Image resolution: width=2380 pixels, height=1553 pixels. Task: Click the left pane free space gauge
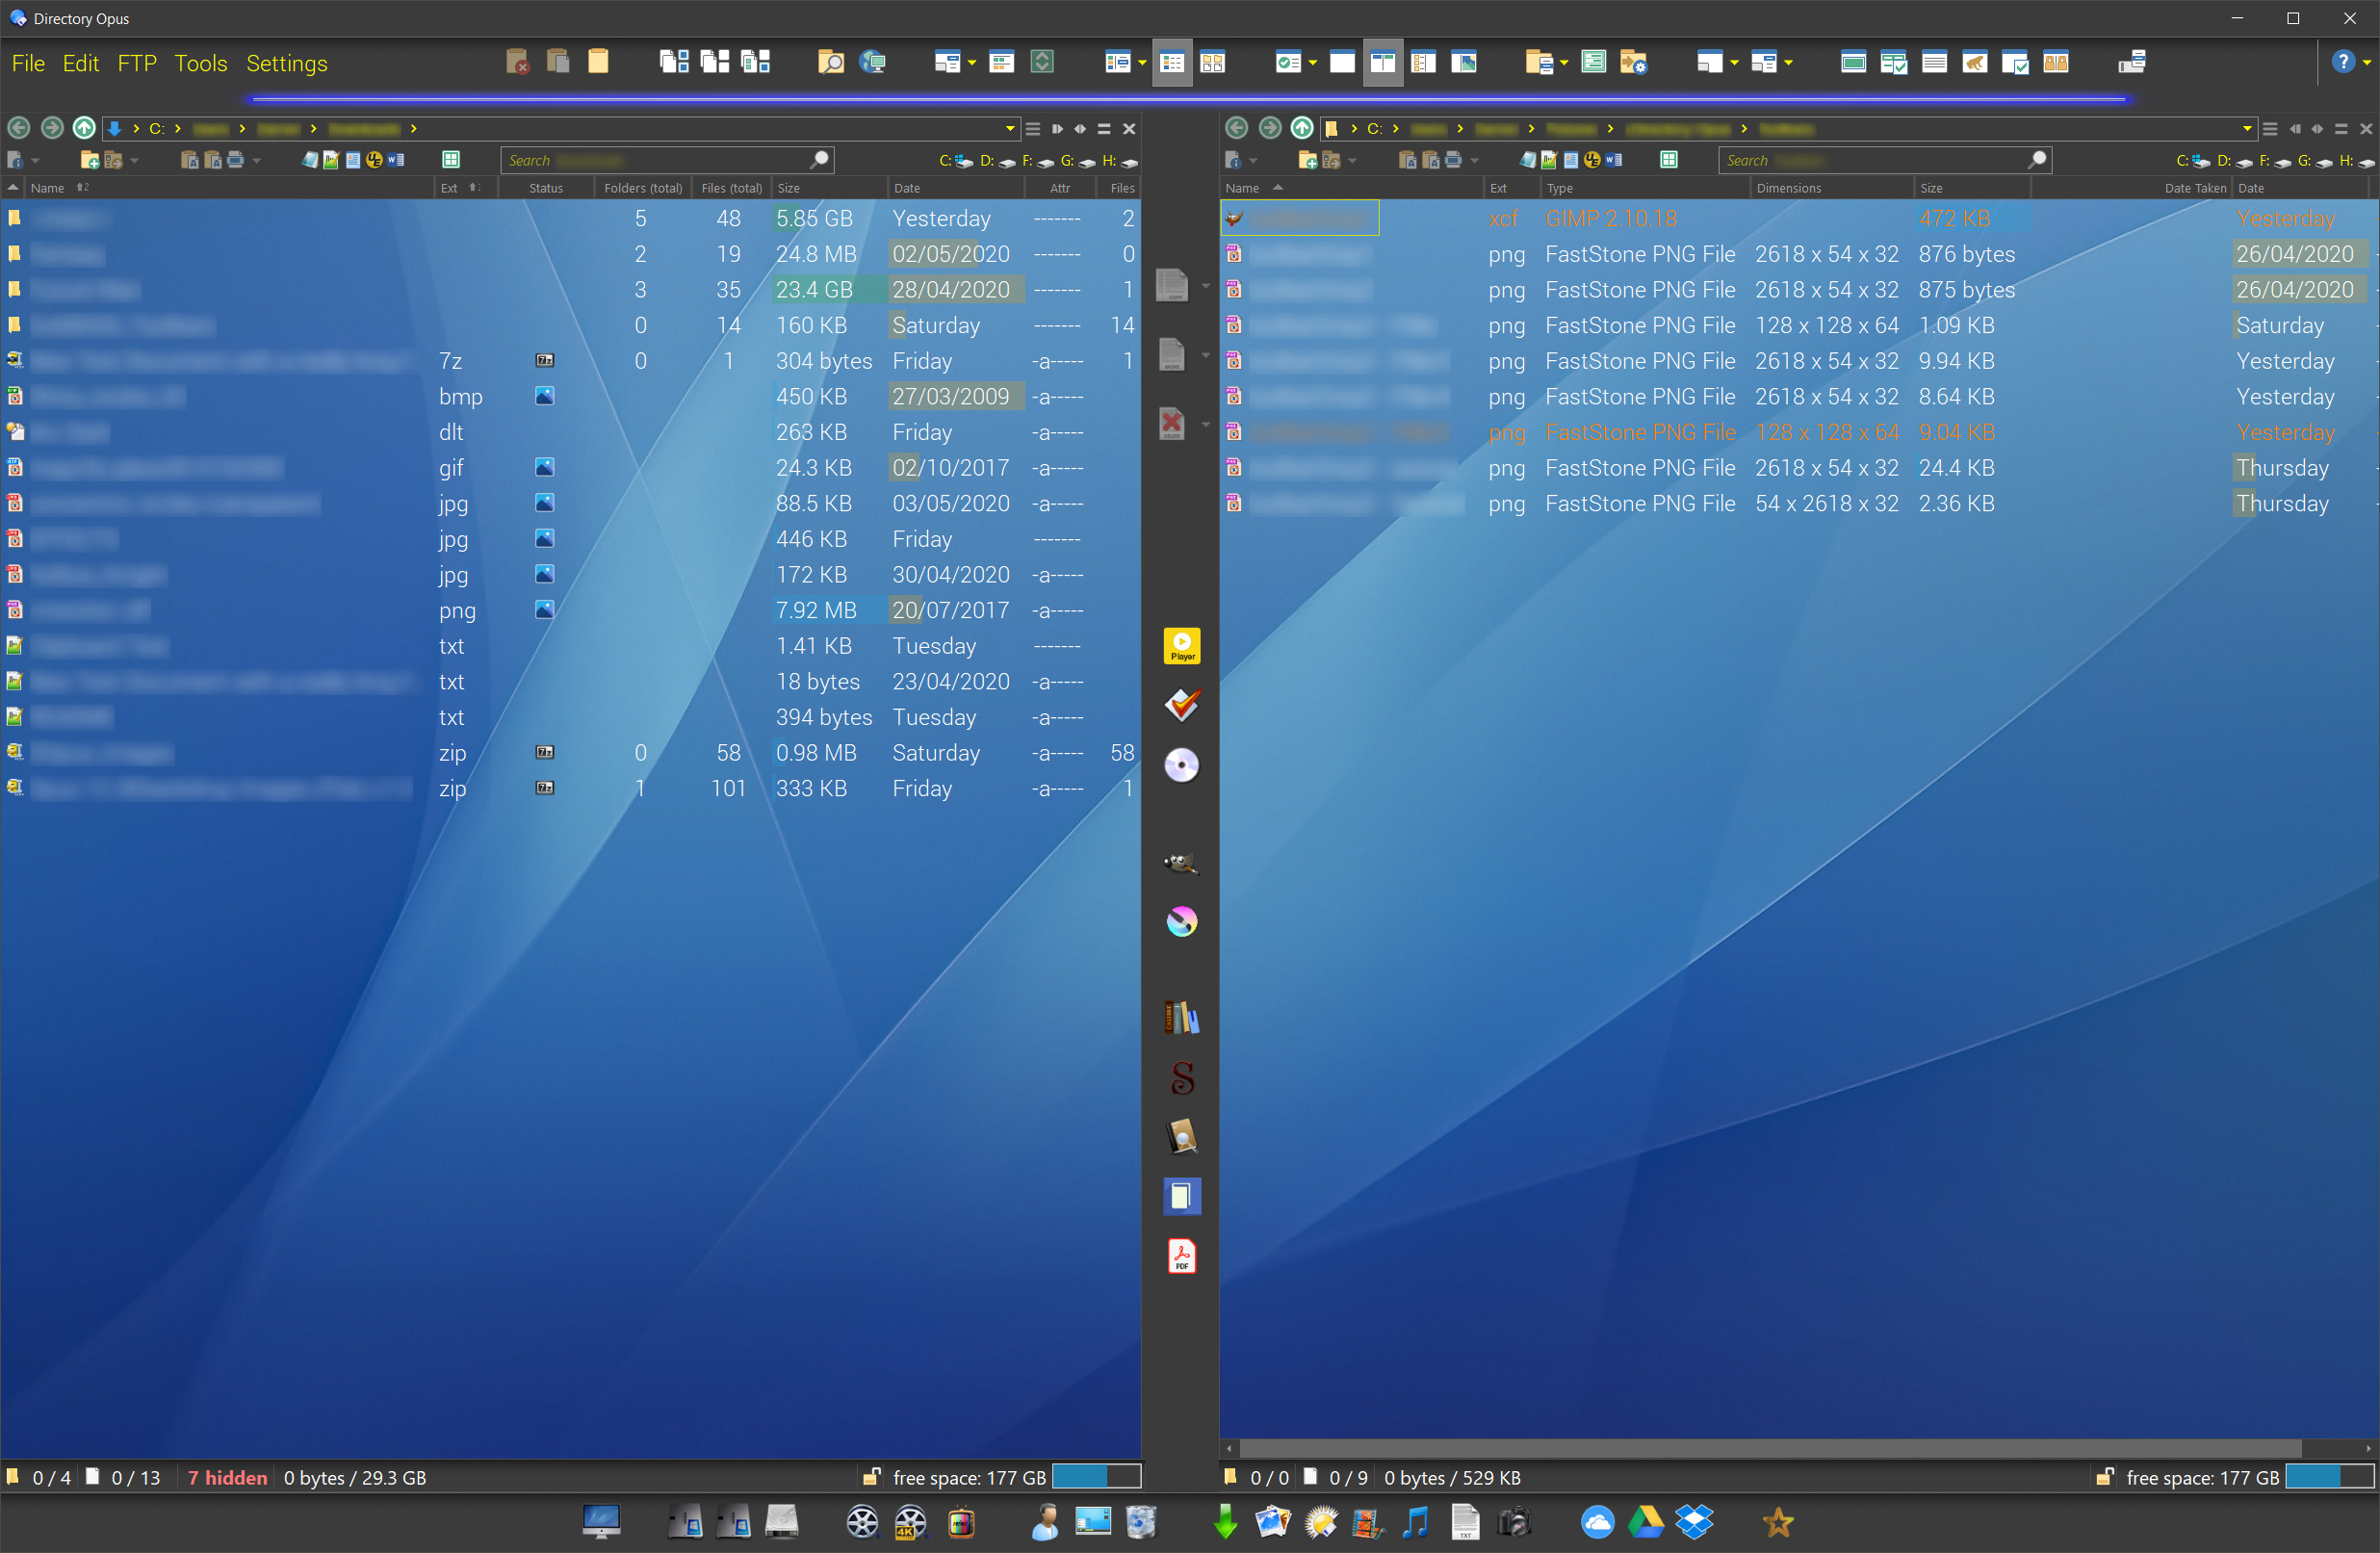pos(1096,1477)
